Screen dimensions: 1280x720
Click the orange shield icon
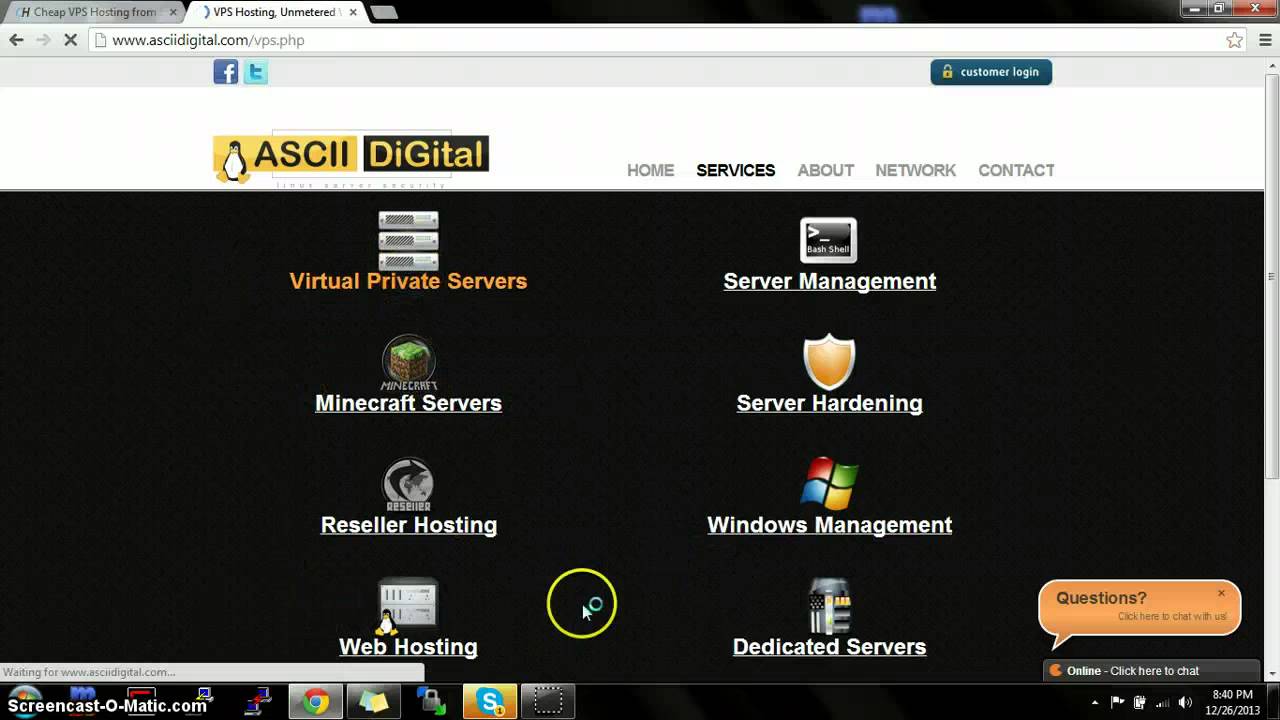coord(829,362)
